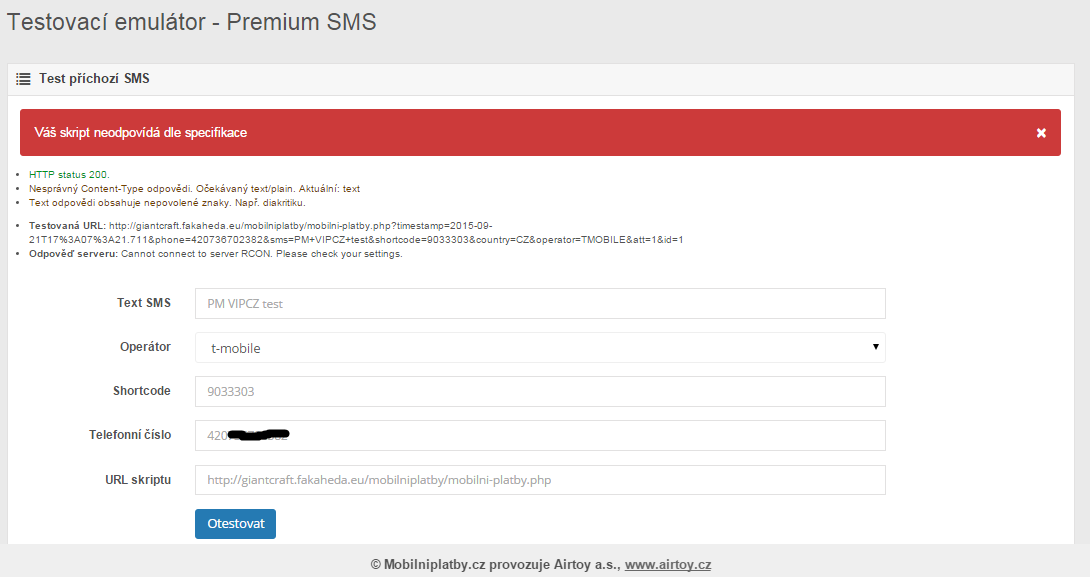1090x577 pixels.
Task: Click the Testovací emulátor page title
Action: [x=191, y=22]
